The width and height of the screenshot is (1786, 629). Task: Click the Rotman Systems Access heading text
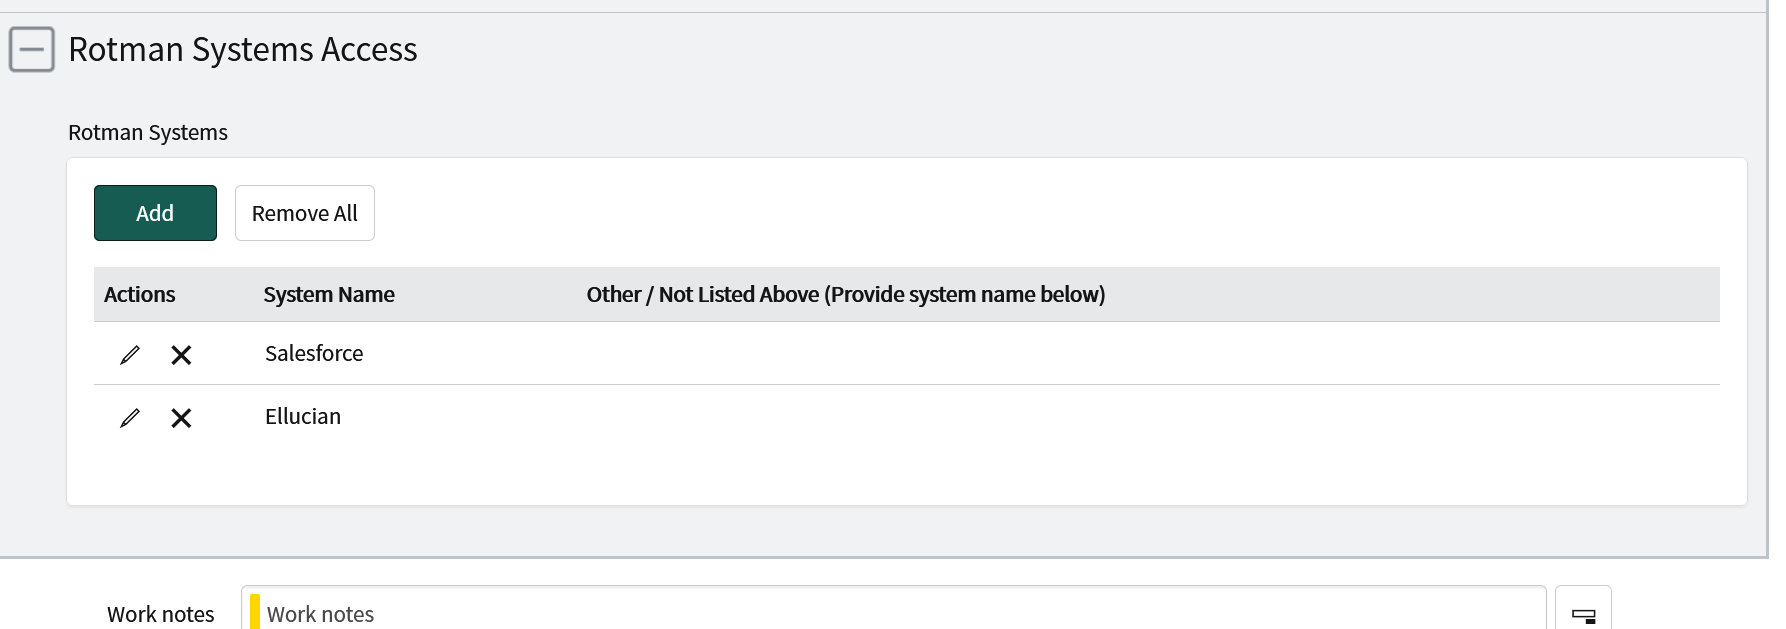[243, 49]
